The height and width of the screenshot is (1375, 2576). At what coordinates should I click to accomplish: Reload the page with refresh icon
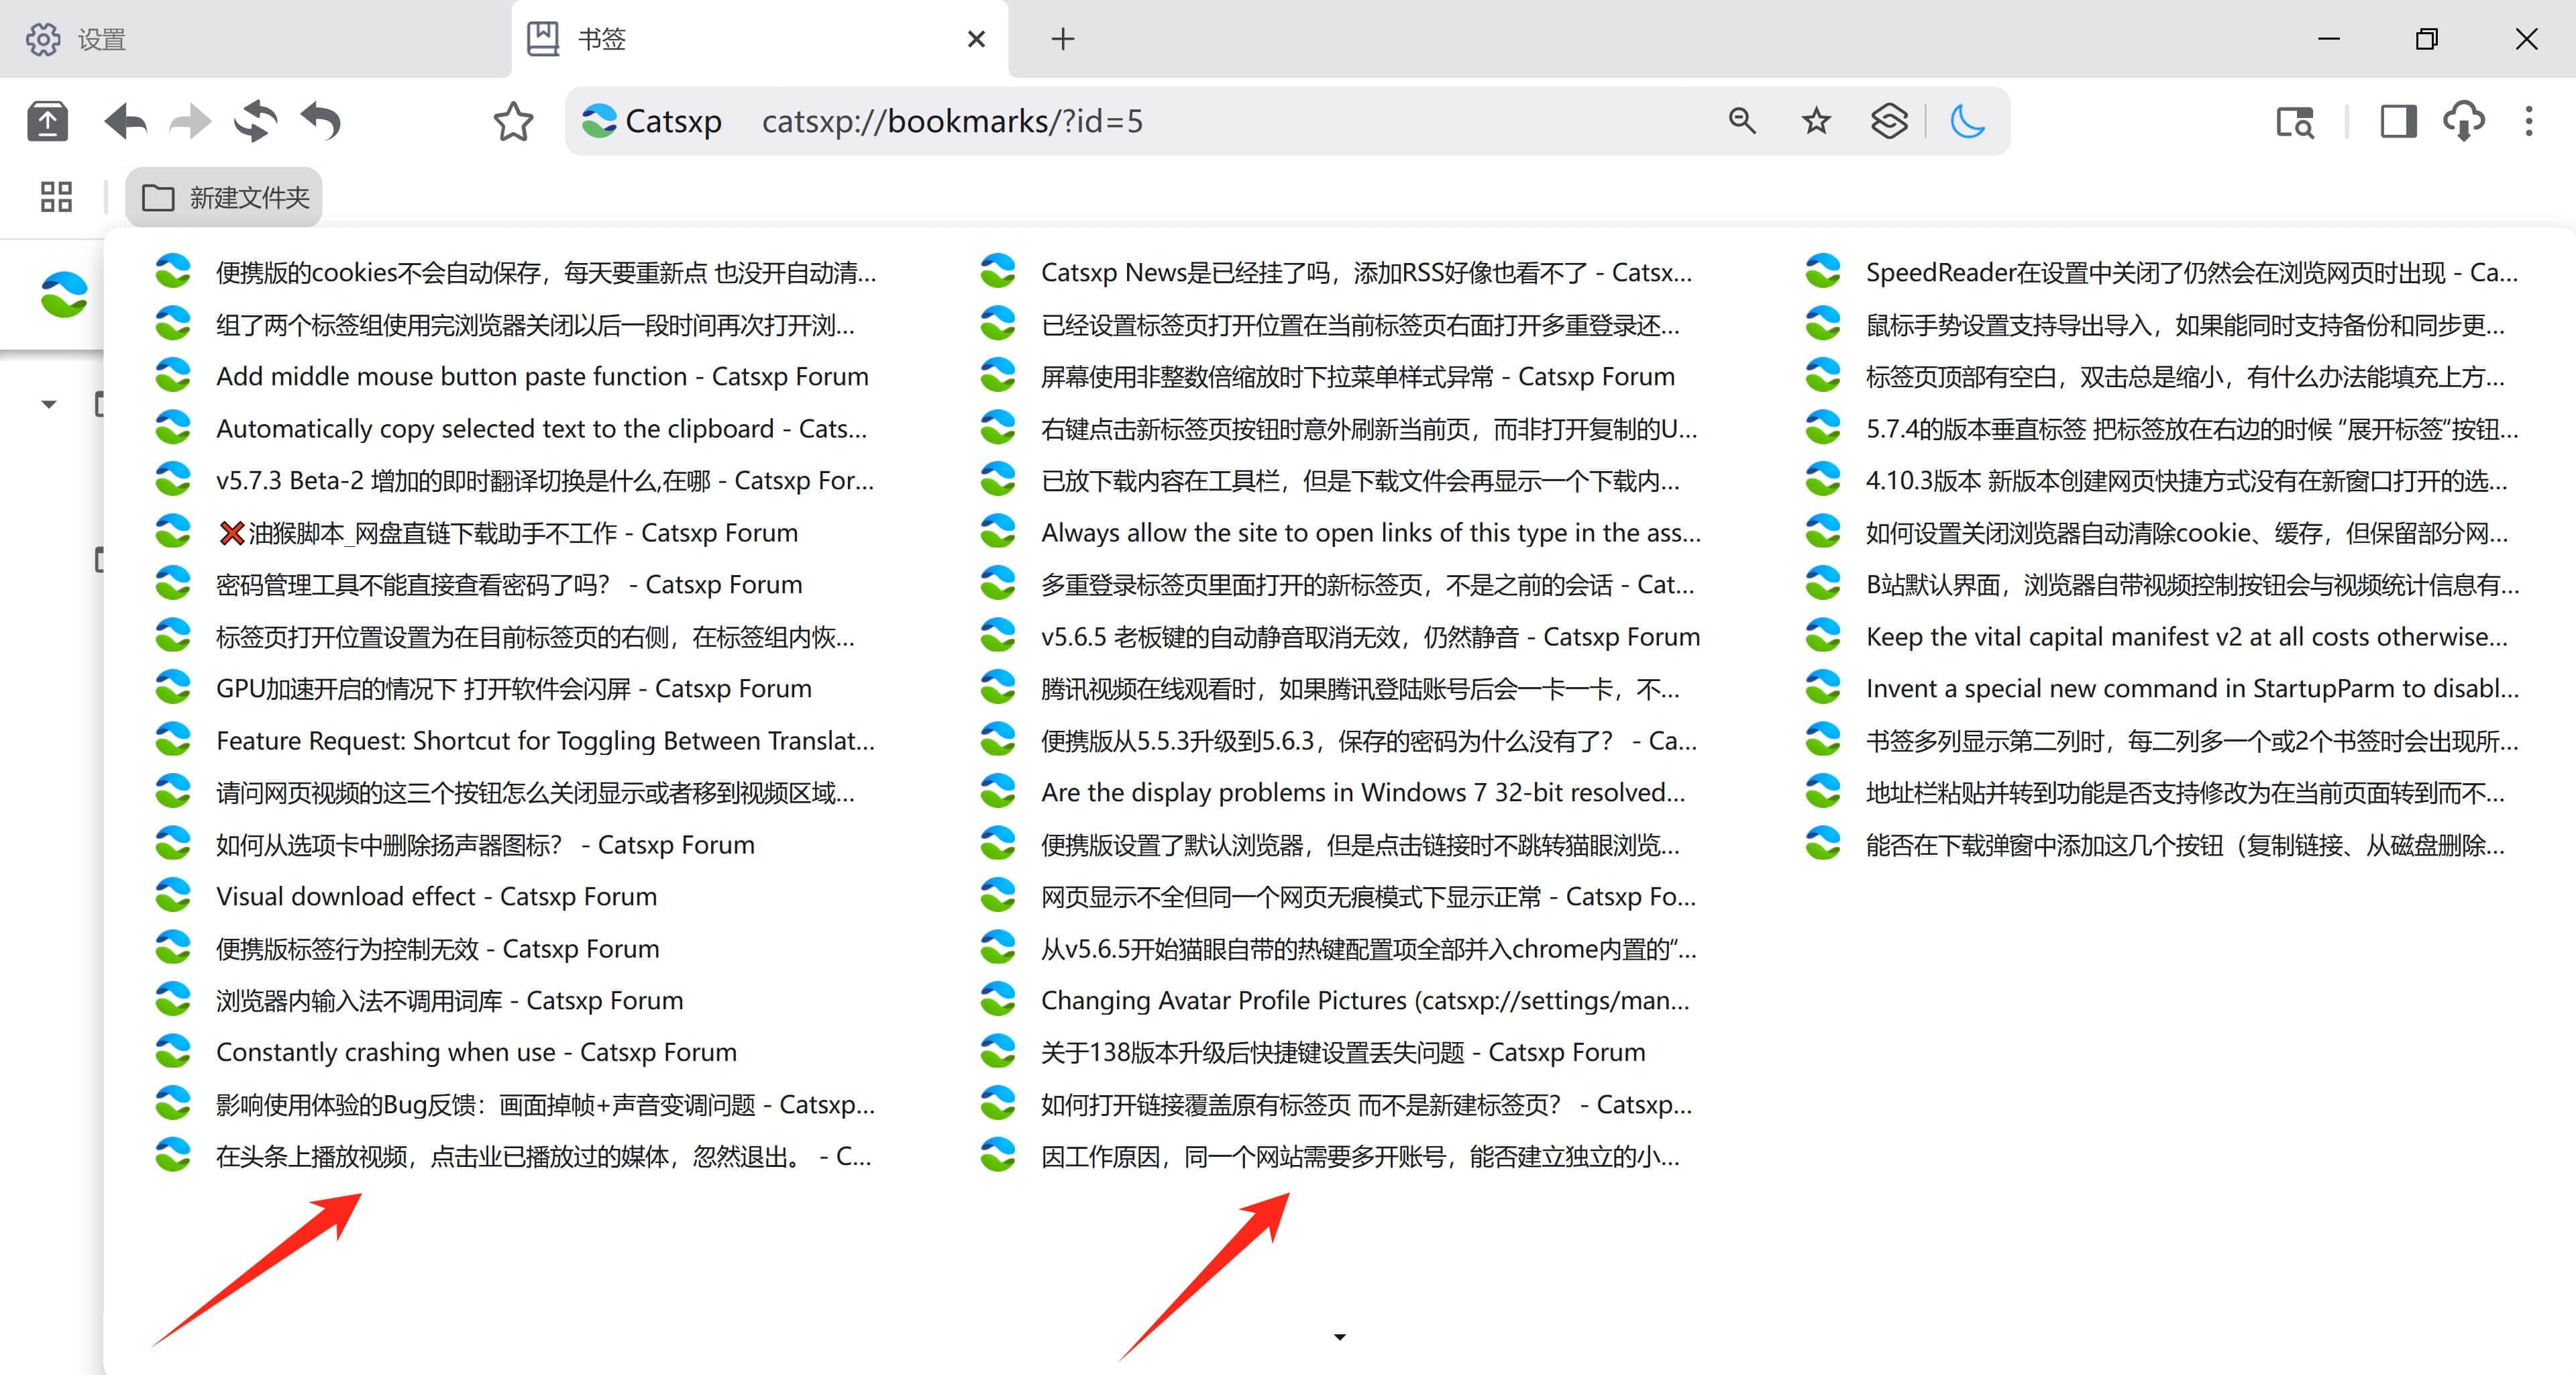click(255, 121)
